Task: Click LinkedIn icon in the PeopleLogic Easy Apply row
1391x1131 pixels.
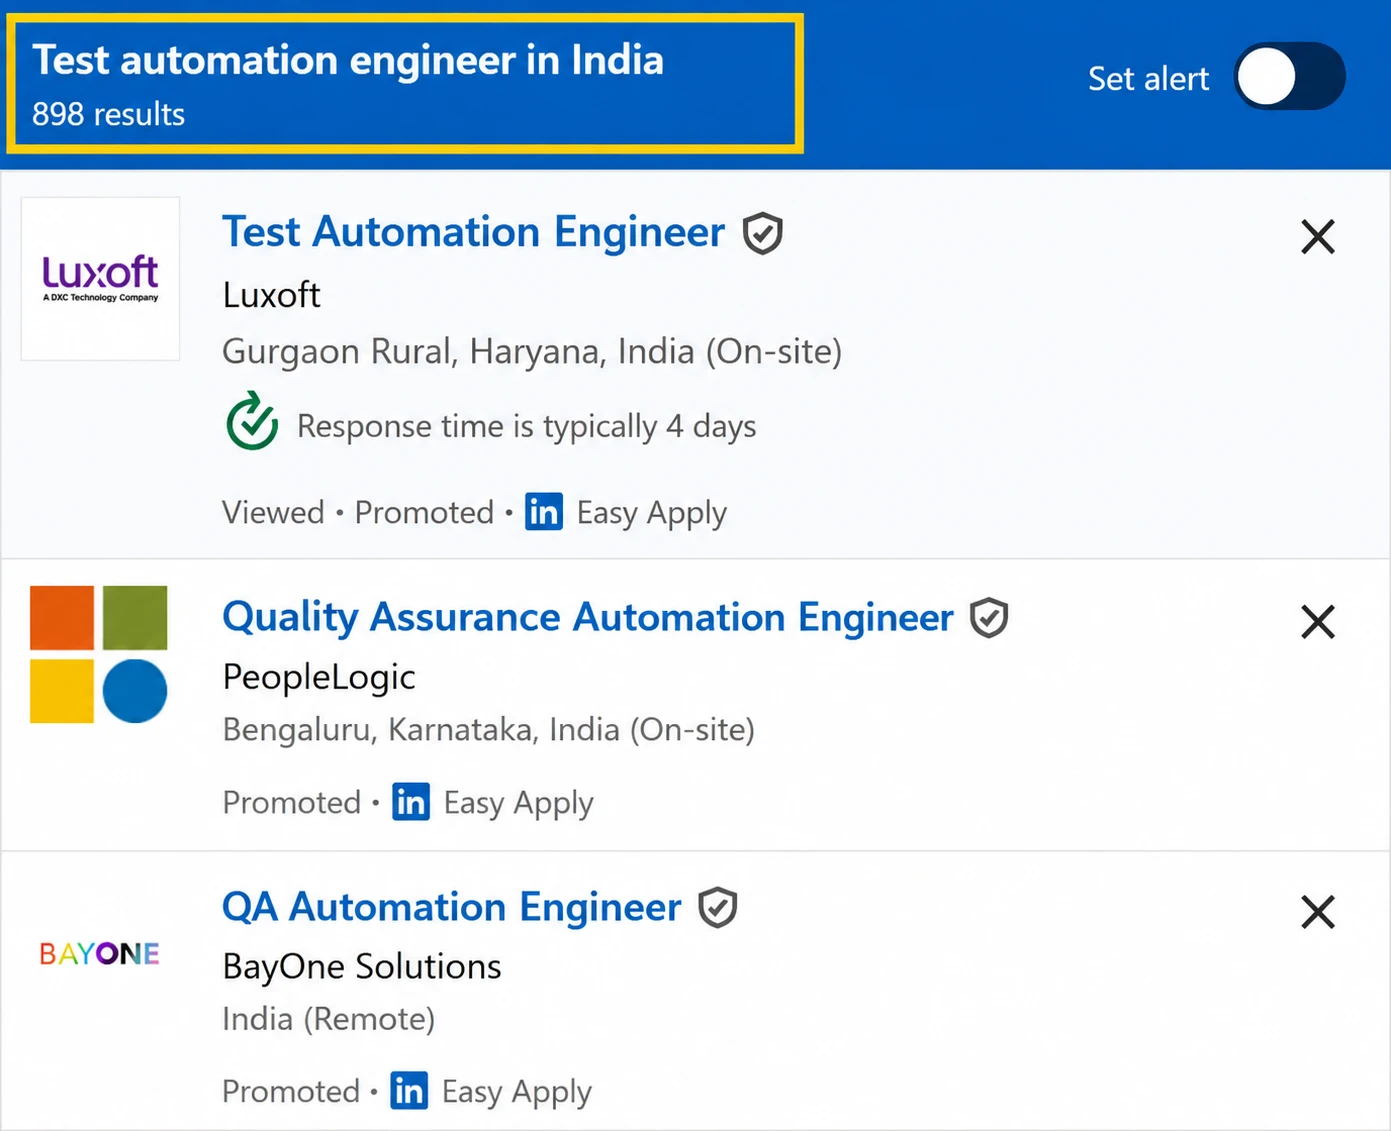Action: [411, 802]
